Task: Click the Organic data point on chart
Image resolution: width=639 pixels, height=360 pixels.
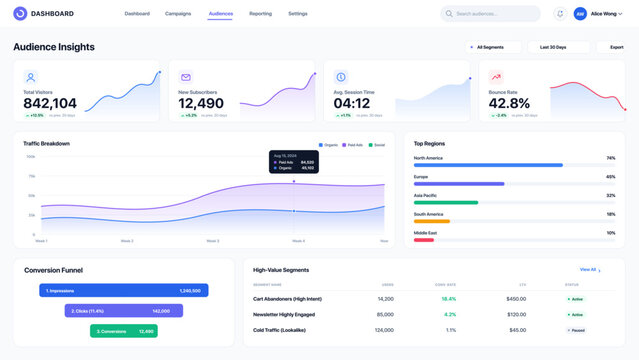Action: point(294,211)
